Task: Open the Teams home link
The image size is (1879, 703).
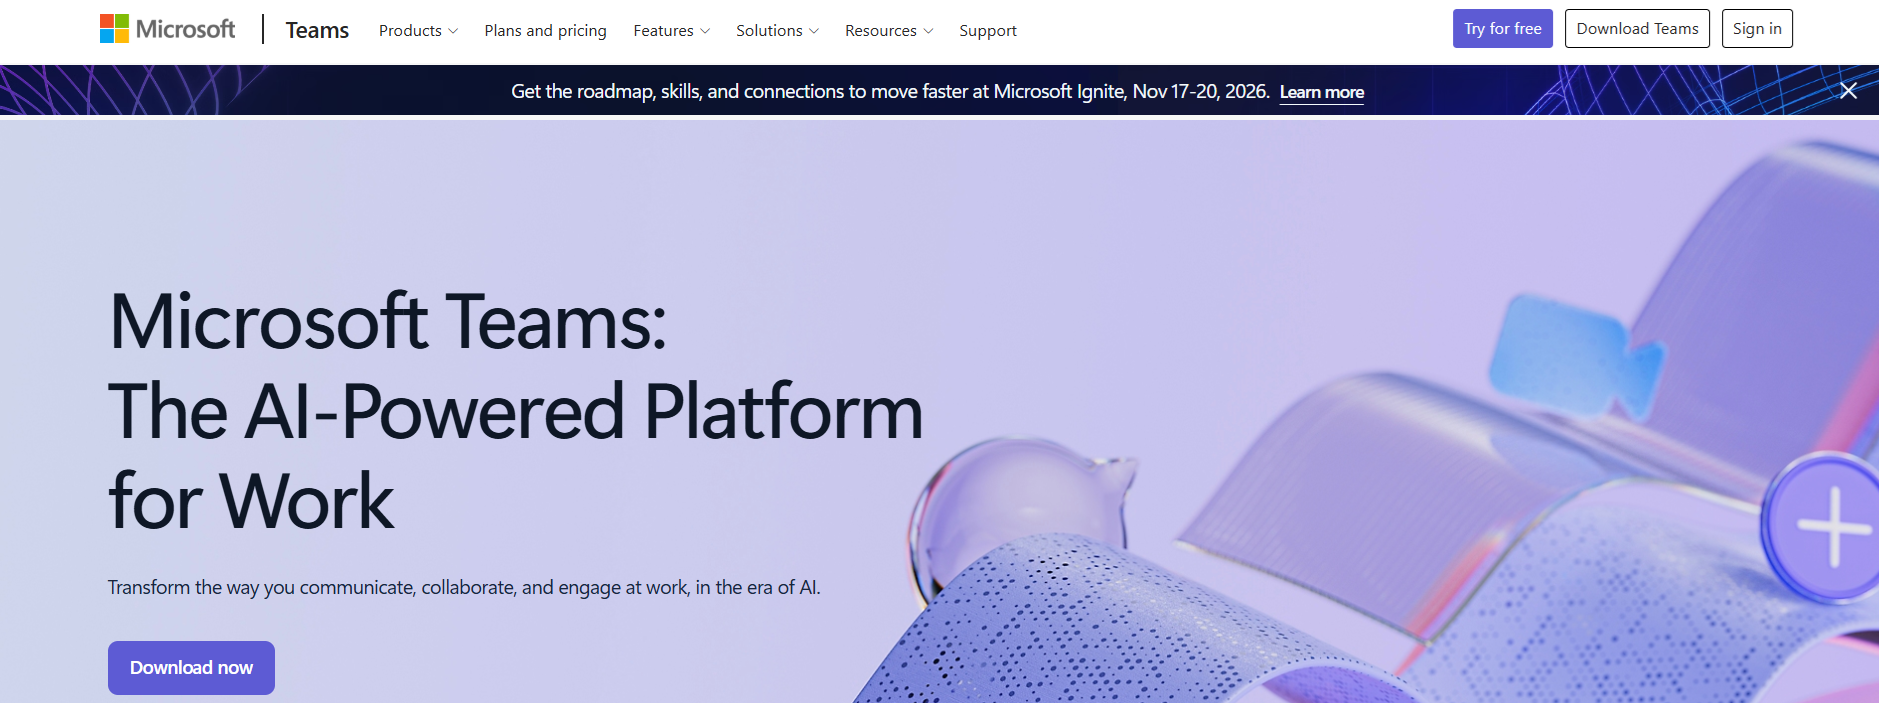Action: coord(317,30)
